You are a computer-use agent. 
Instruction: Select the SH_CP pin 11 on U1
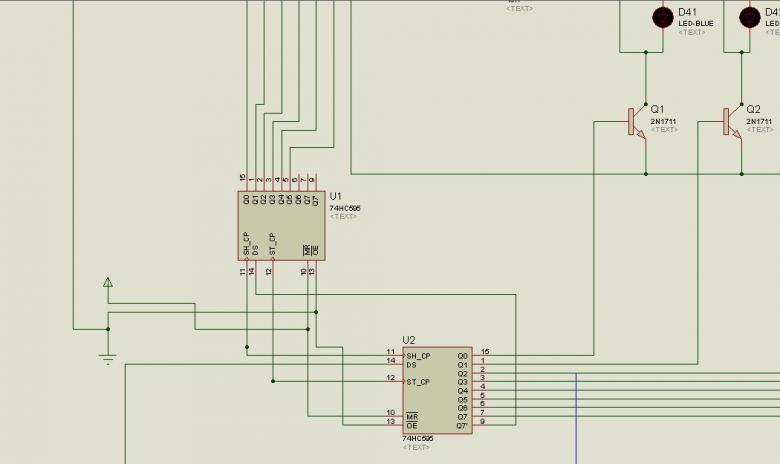pos(245,269)
